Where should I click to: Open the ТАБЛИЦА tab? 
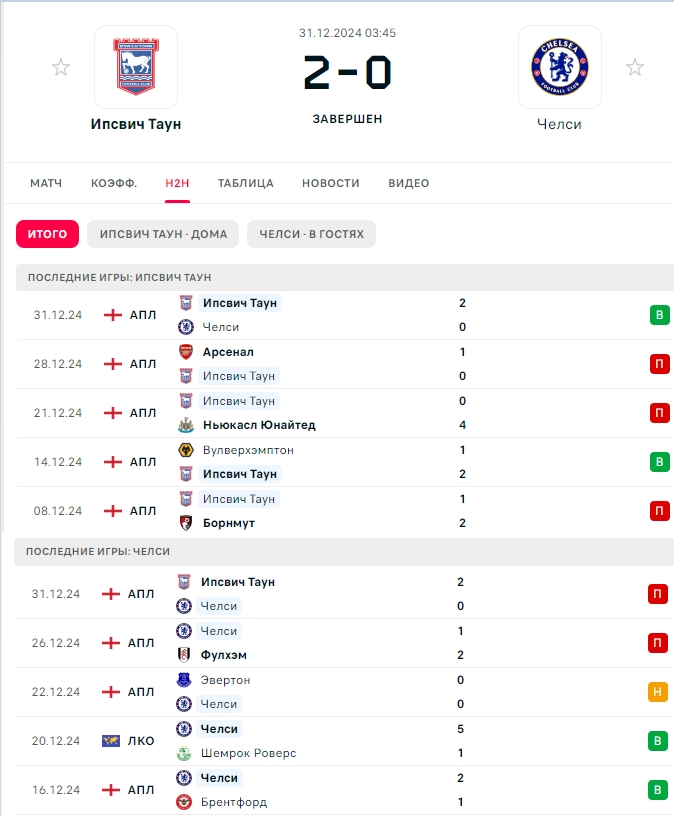(x=246, y=183)
